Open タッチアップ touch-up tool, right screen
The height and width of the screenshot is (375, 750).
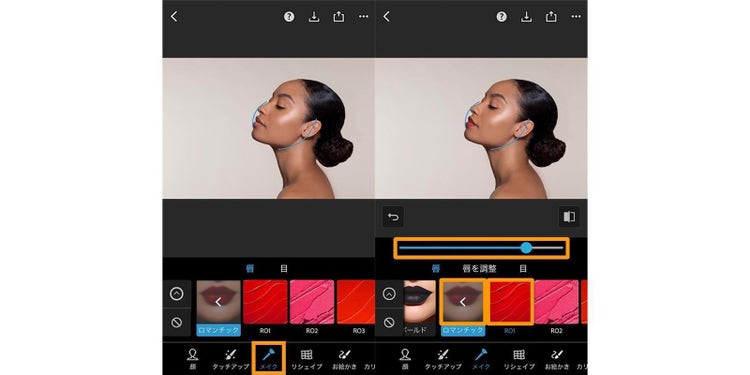(x=443, y=359)
